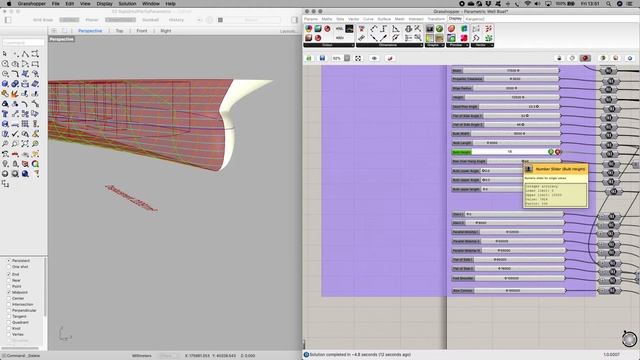Click the Bilge Radius number slider
The width and height of the screenshot is (640, 360).
point(505,88)
